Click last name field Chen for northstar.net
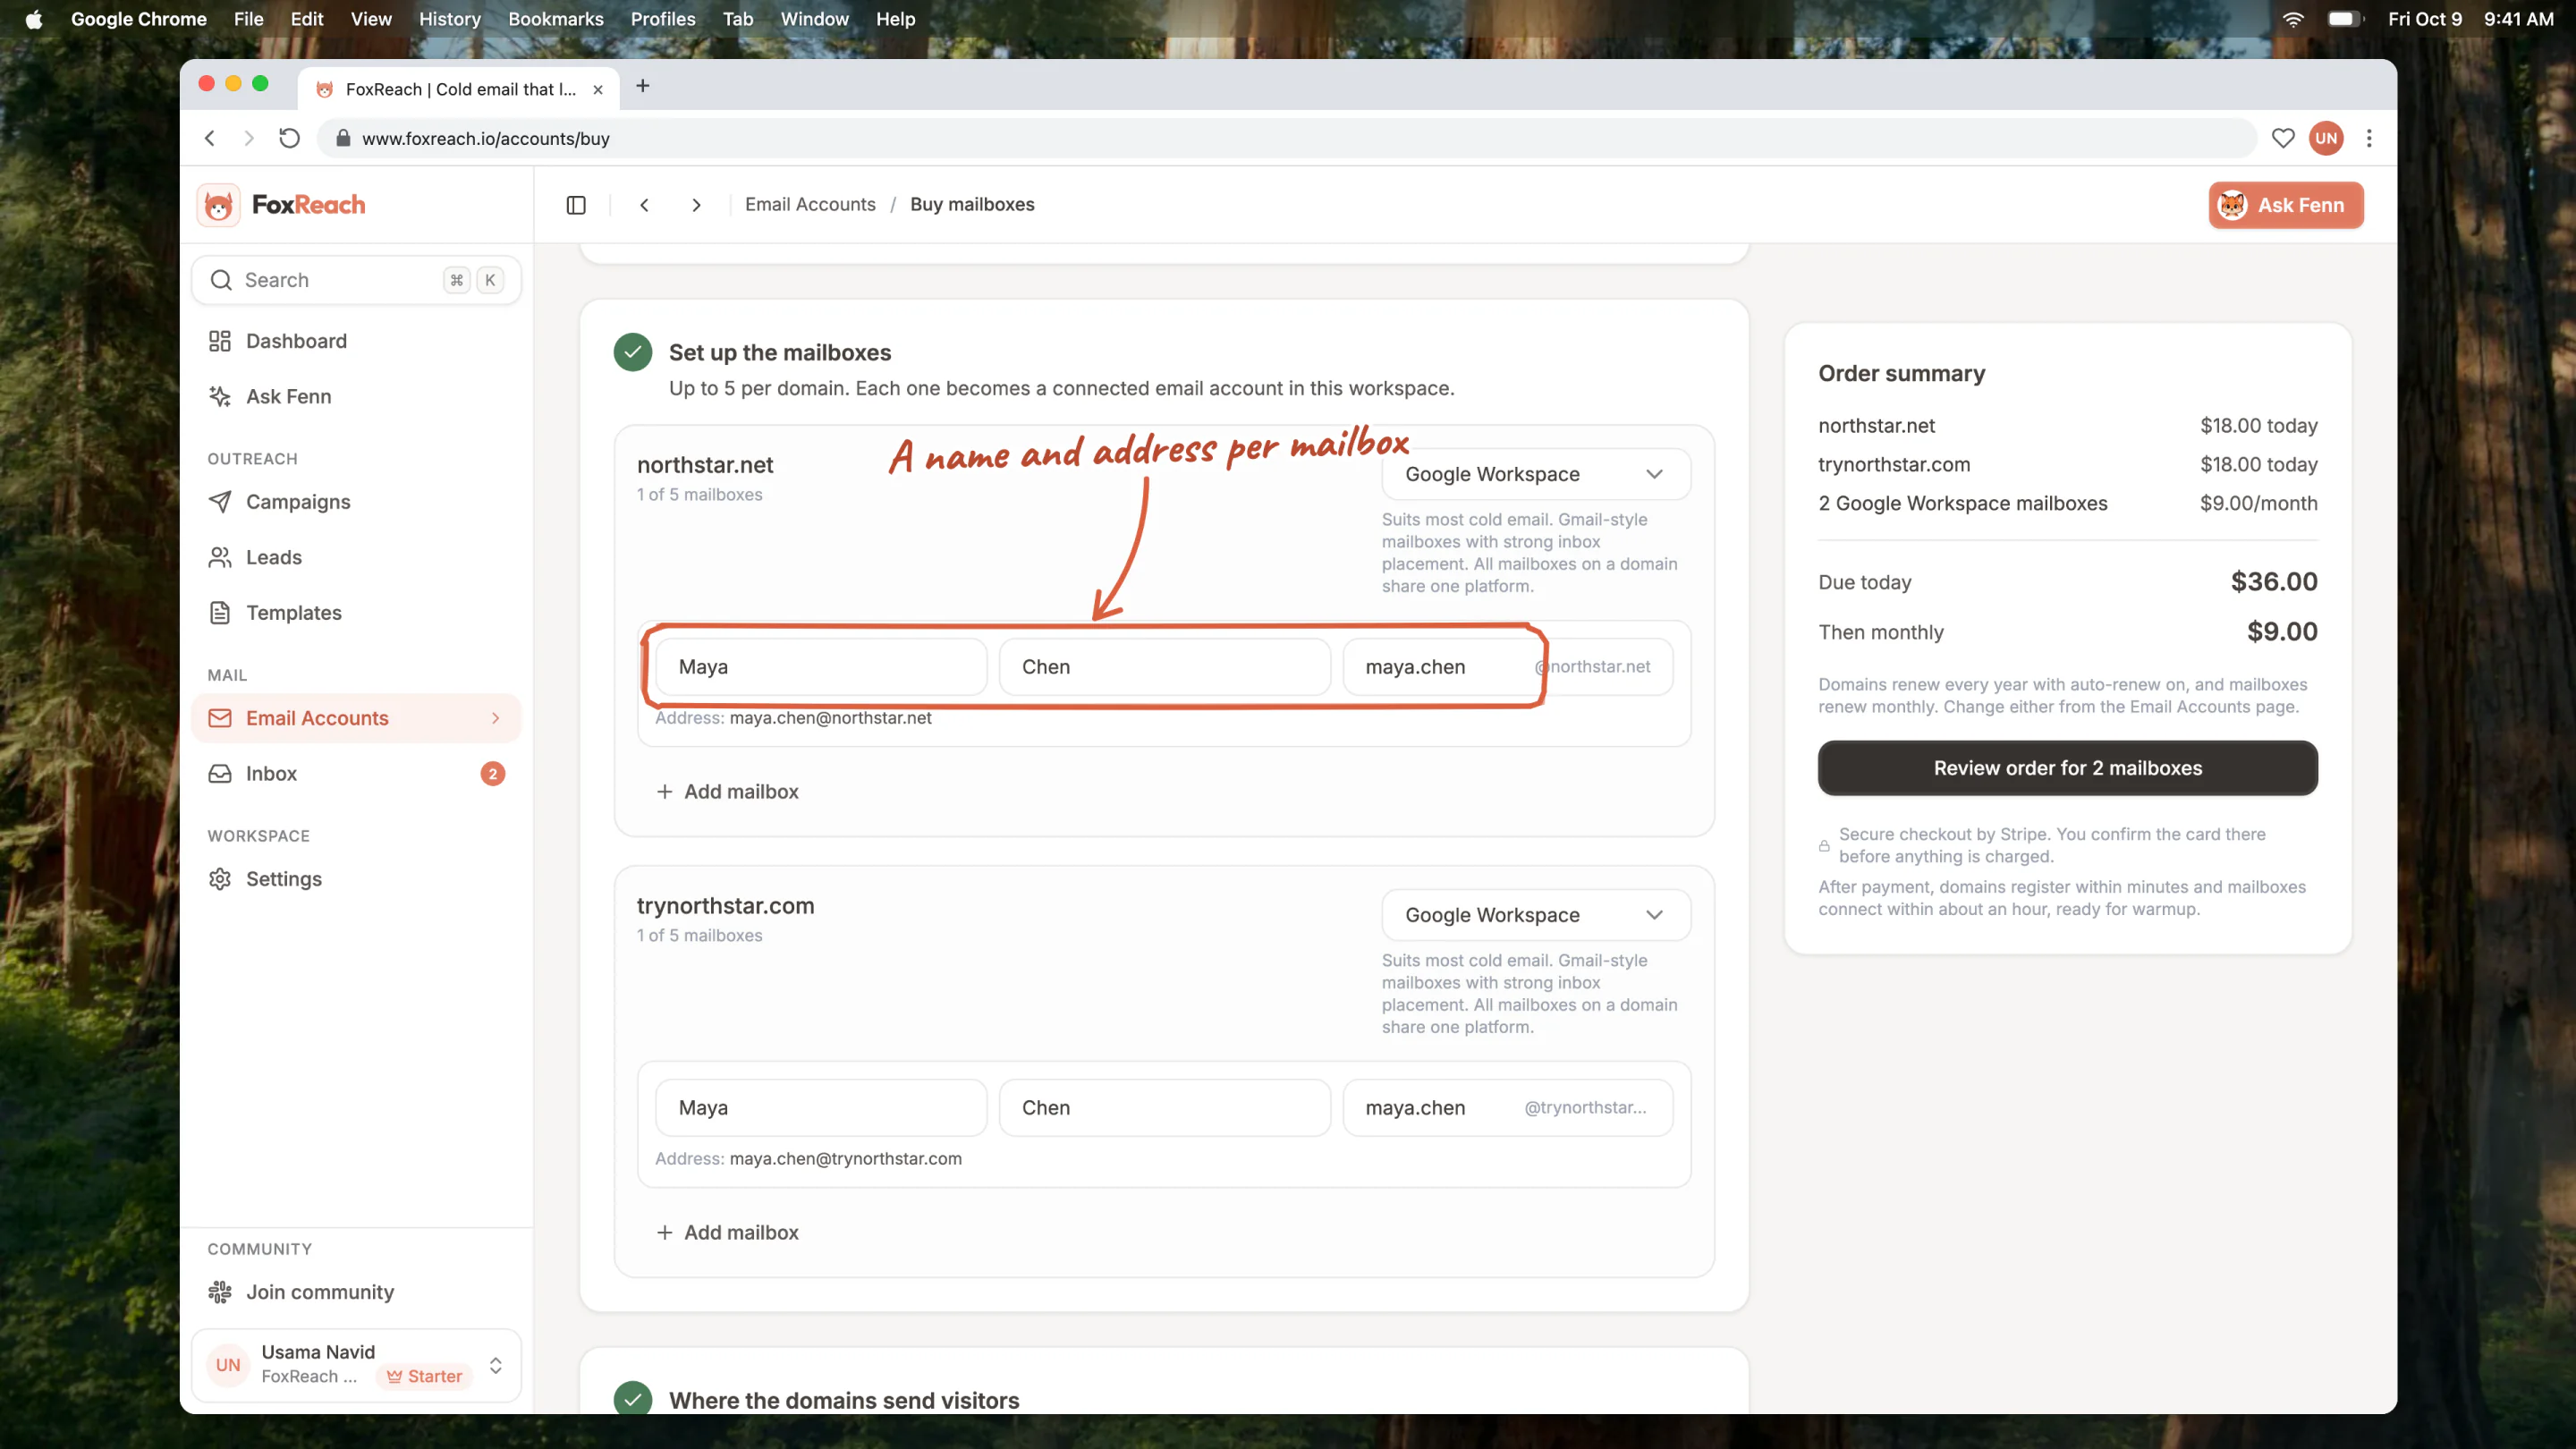 point(1165,667)
